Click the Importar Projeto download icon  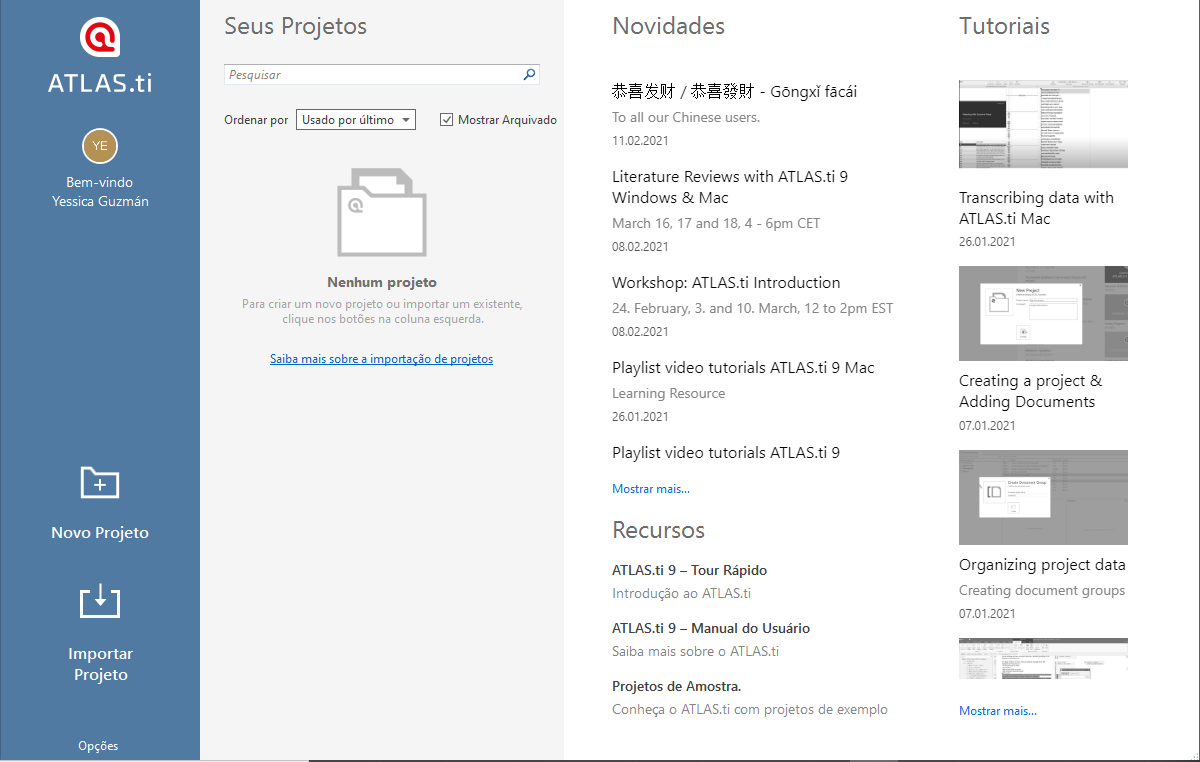click(x=100, y=602)
